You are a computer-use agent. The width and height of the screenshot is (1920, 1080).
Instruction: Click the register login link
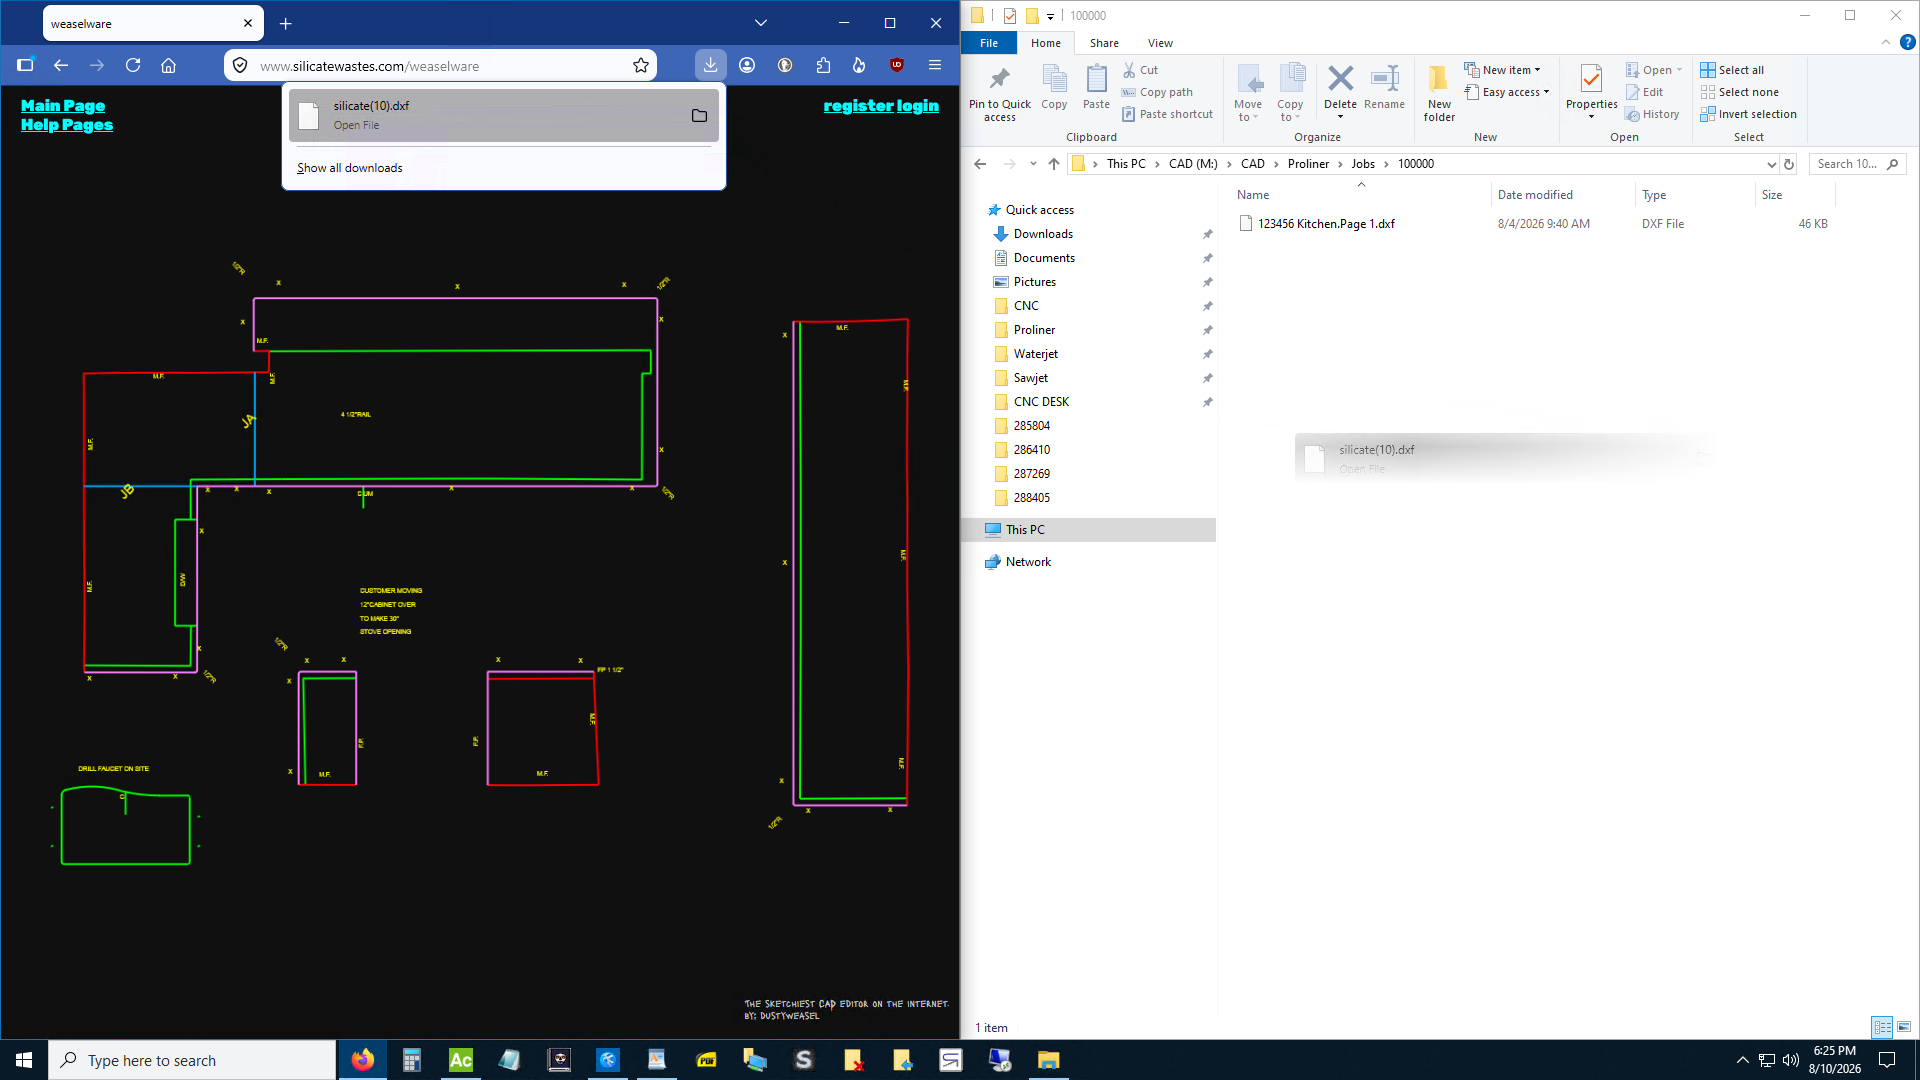pyautogui.click(x=881, y=106)
